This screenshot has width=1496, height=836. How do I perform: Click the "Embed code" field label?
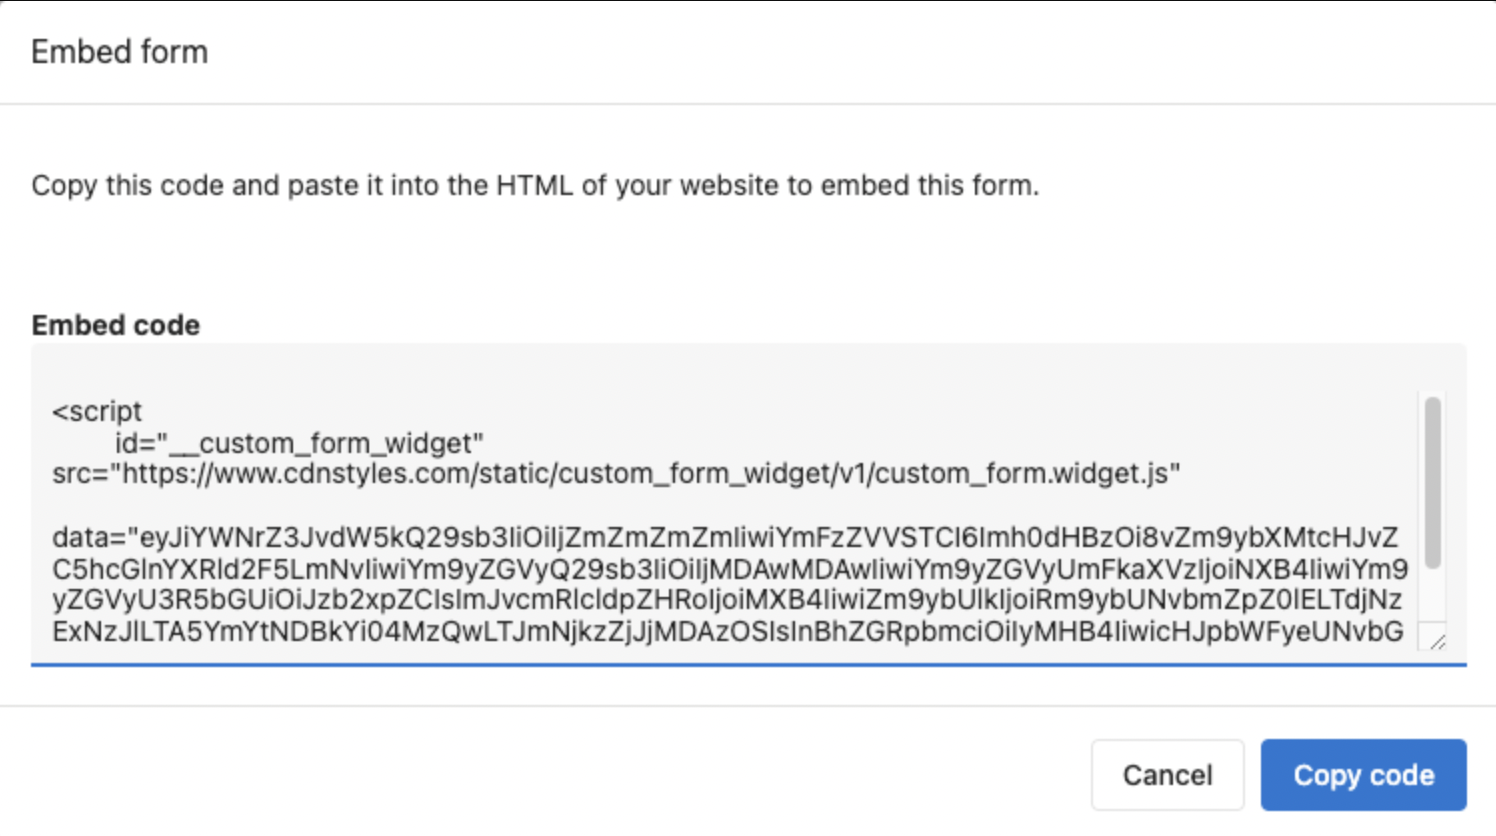click(x=116, y=325)
